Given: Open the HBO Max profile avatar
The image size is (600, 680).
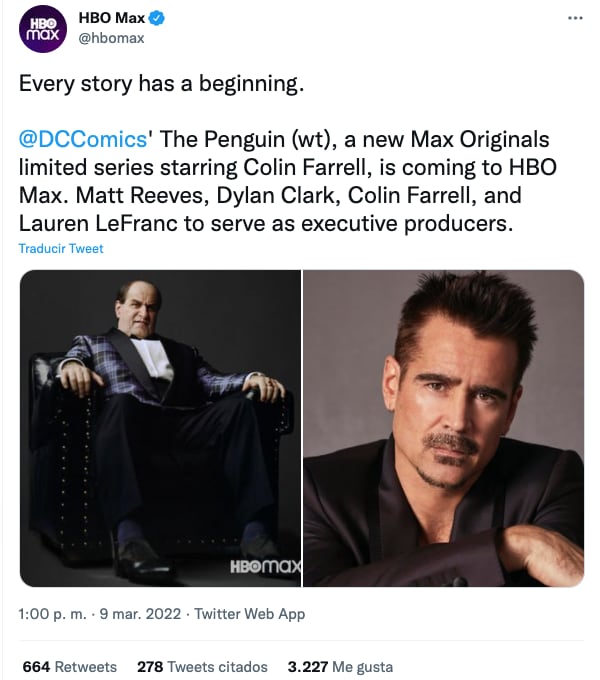Looking at the screenshot, I should 42,31.
